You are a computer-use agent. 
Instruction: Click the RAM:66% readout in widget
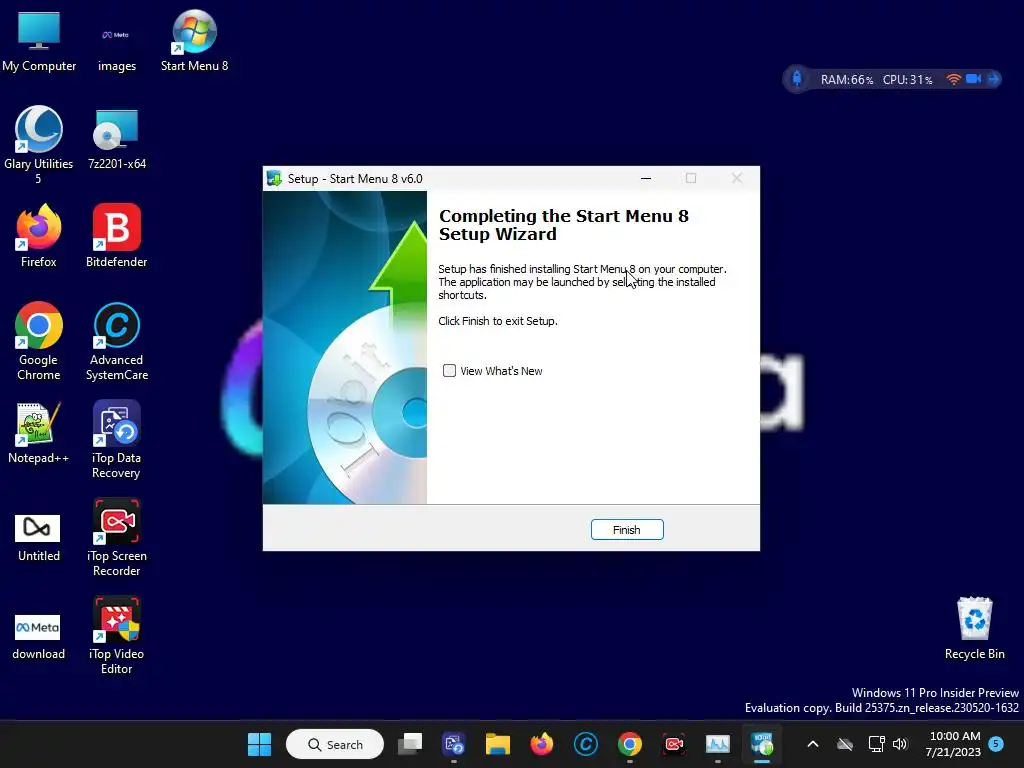pyautogui.click(x=846, y=80)
